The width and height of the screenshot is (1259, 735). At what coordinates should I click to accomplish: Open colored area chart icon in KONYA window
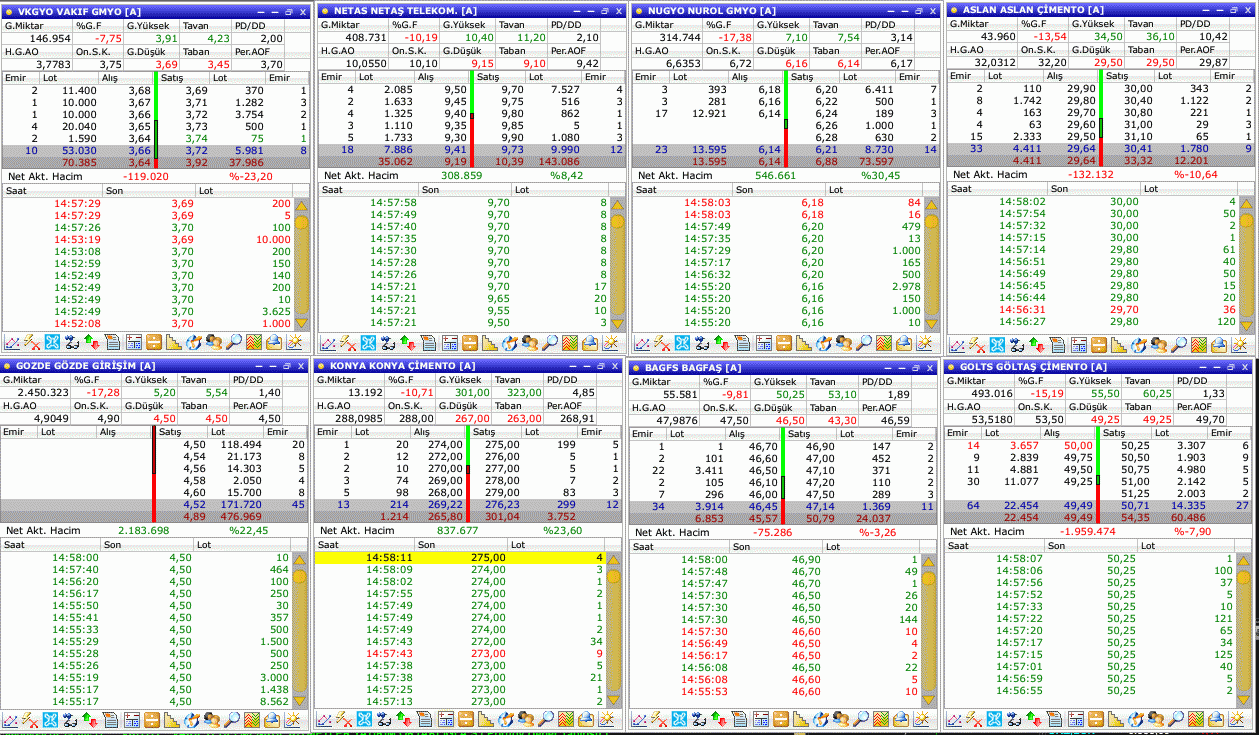tap(567, 719)
